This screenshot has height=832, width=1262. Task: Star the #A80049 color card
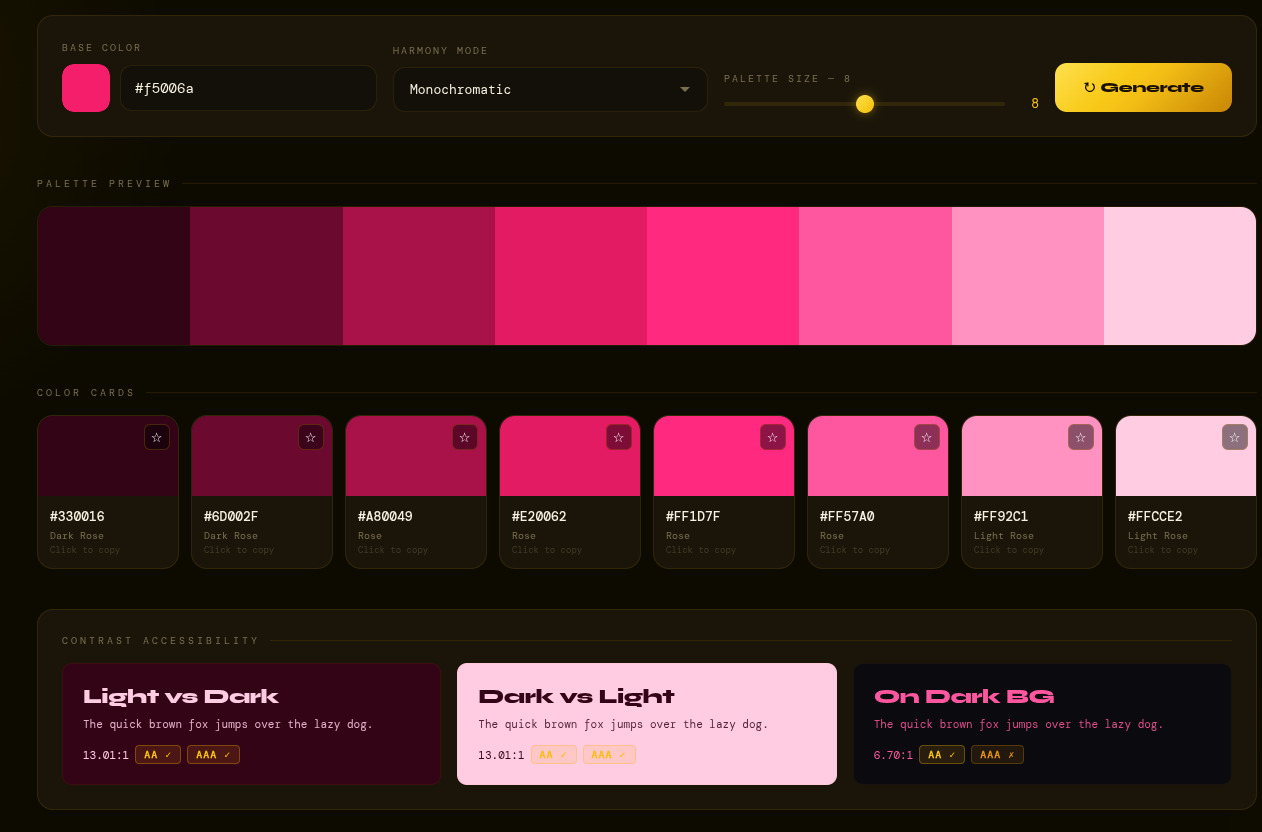465,437
